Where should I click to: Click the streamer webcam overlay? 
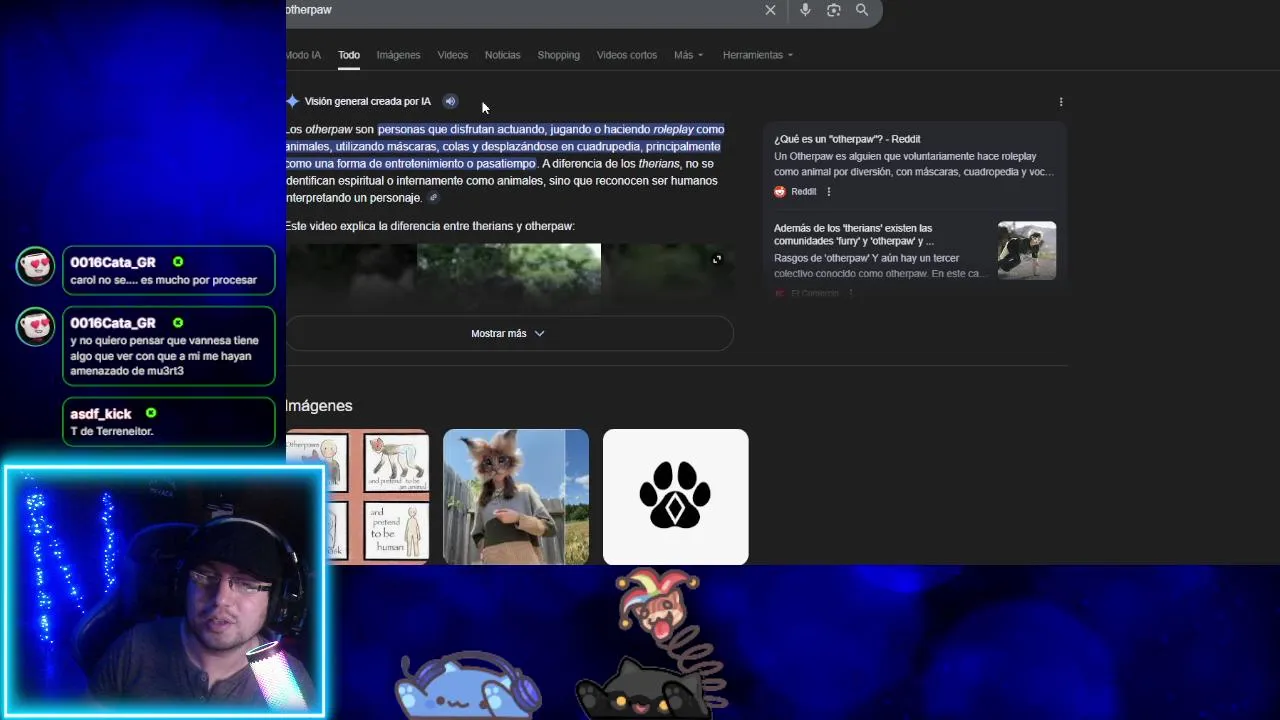pos(163,591)
